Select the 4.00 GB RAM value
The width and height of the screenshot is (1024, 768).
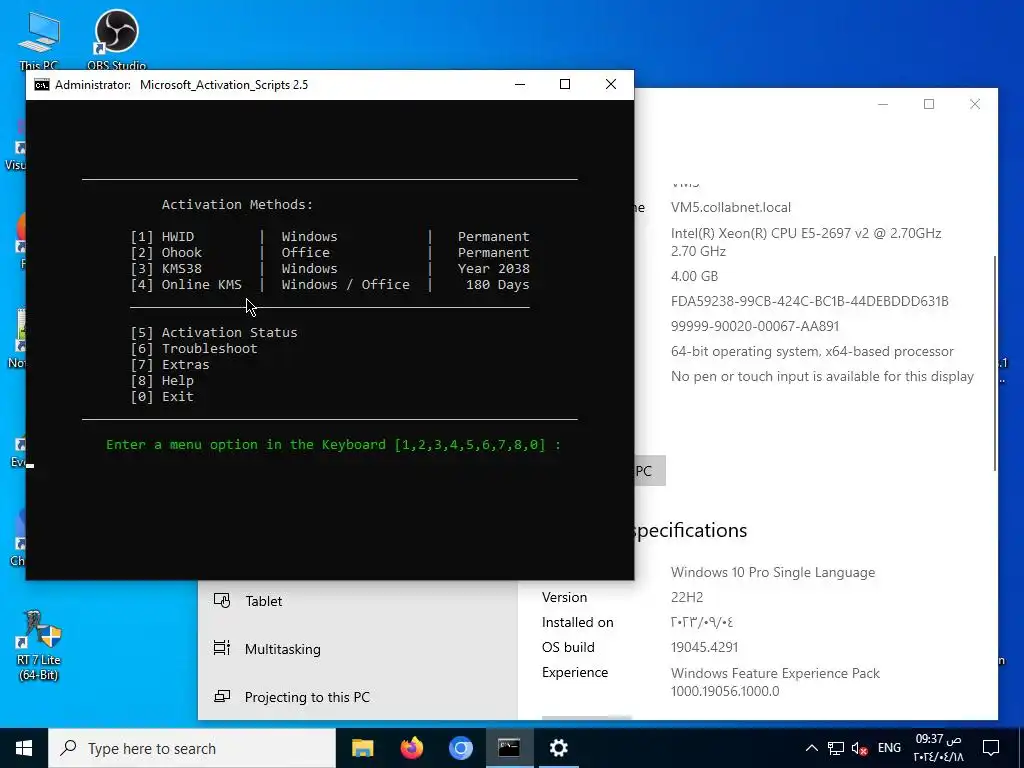click(x=694, y=276)
